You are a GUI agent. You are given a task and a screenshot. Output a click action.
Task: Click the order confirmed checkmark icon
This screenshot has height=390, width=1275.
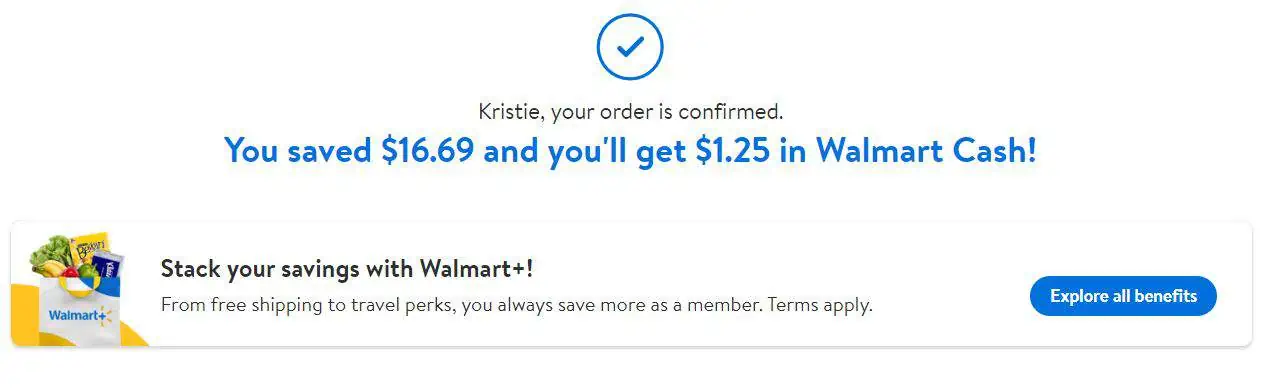[x=629, y=45]
